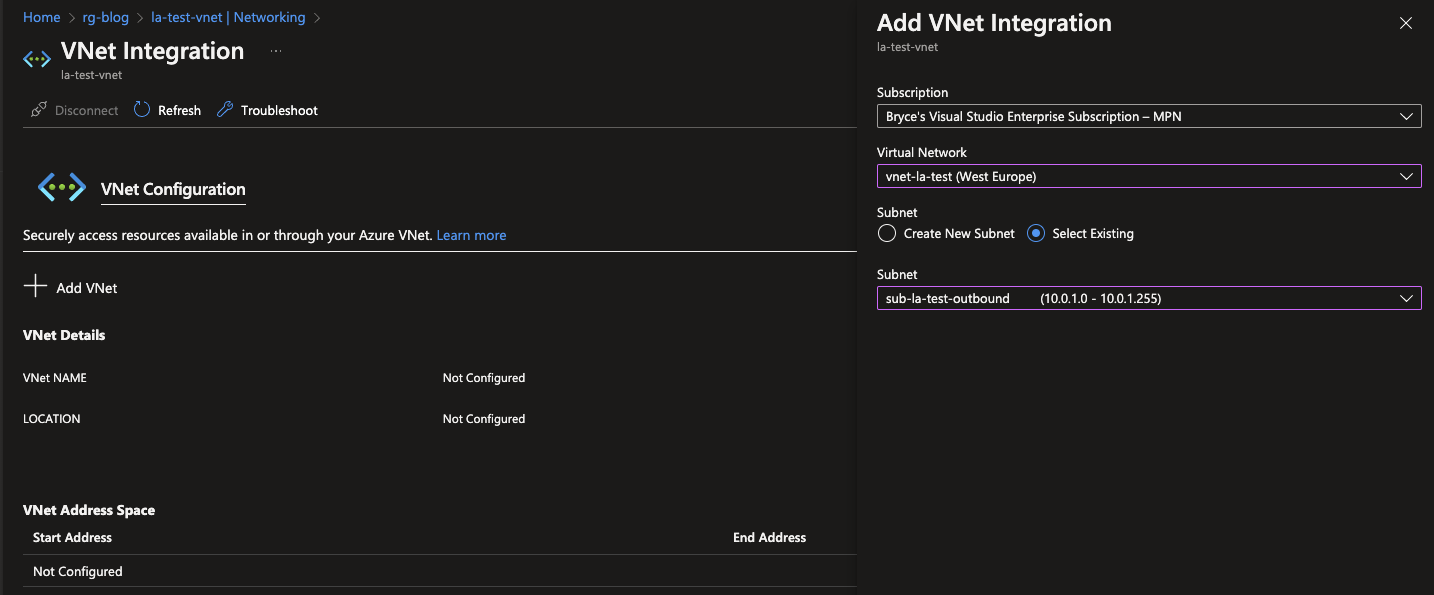Close the Add VNet Integration panel
Image resolution: width=1434 pixels, height=595 pixels.
click(1406, 23)
